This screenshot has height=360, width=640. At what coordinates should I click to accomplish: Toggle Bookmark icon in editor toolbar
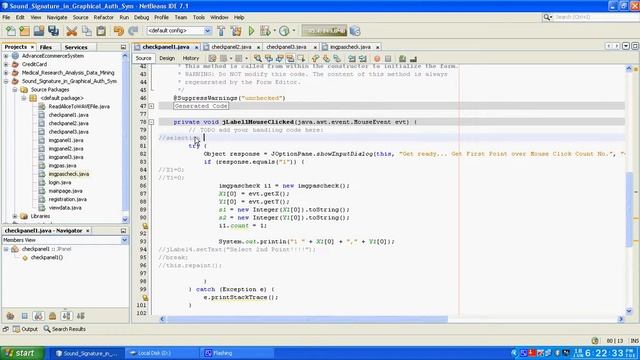click(x=337, y=59)
